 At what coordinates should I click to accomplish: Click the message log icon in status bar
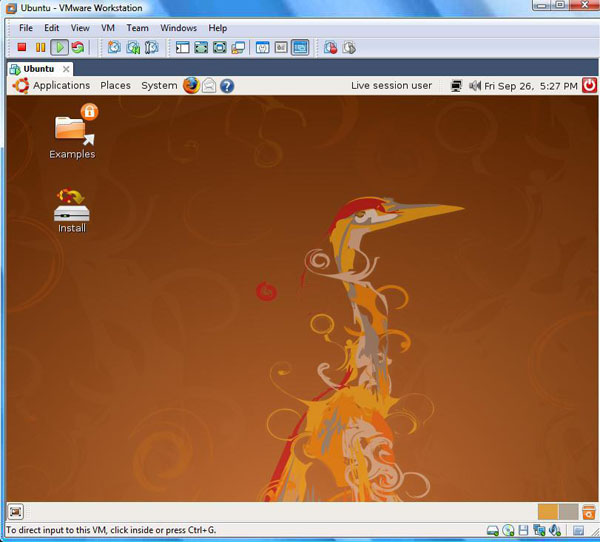578,531
